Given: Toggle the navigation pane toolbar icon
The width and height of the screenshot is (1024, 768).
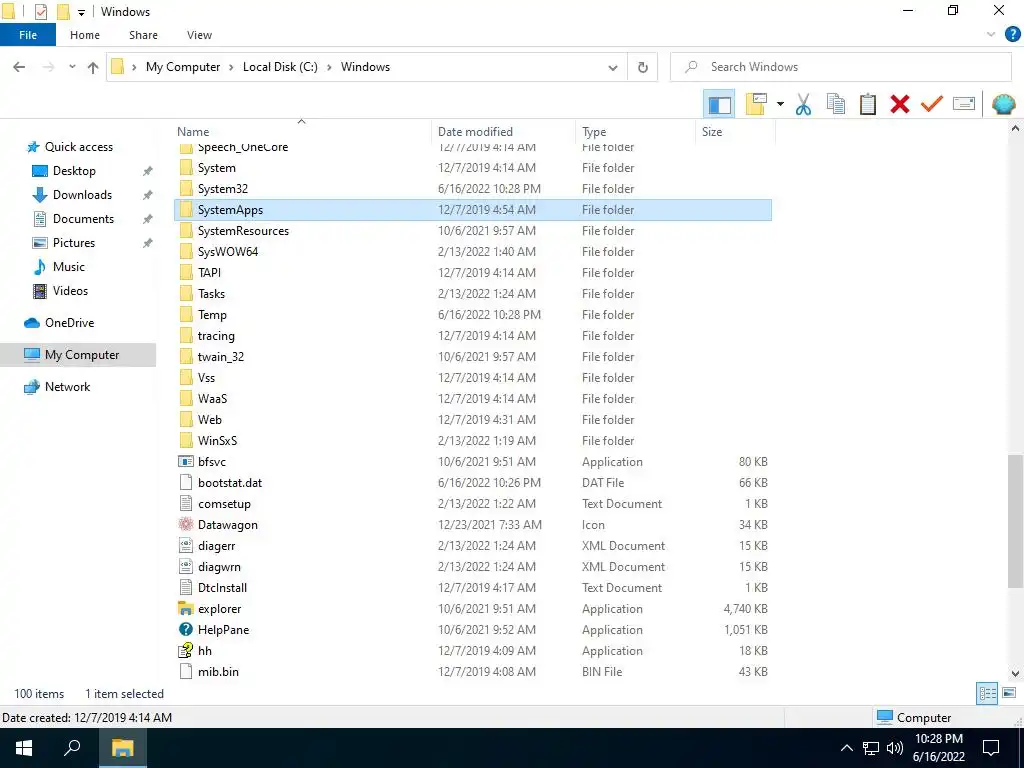Looking at the screenshot, I should pyautogui.click(x=719, y=104).
